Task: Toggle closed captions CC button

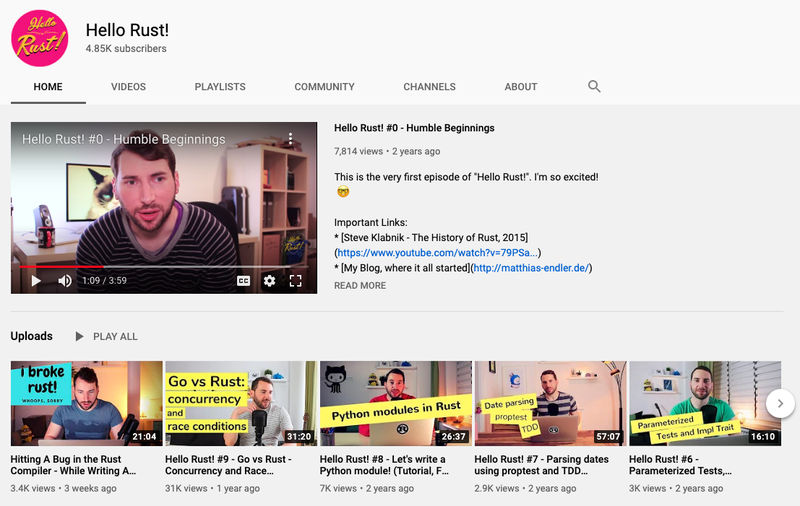Action: (x=243, y=281)
